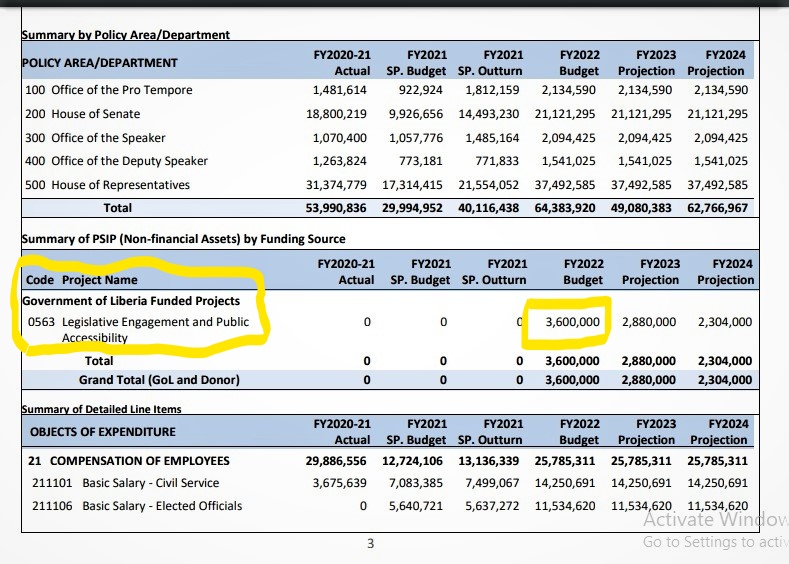Viewport: 789px width, 564px height.
Task: Click the 'Summary by Policy Area/Department' heading
Action: (125, 35)
